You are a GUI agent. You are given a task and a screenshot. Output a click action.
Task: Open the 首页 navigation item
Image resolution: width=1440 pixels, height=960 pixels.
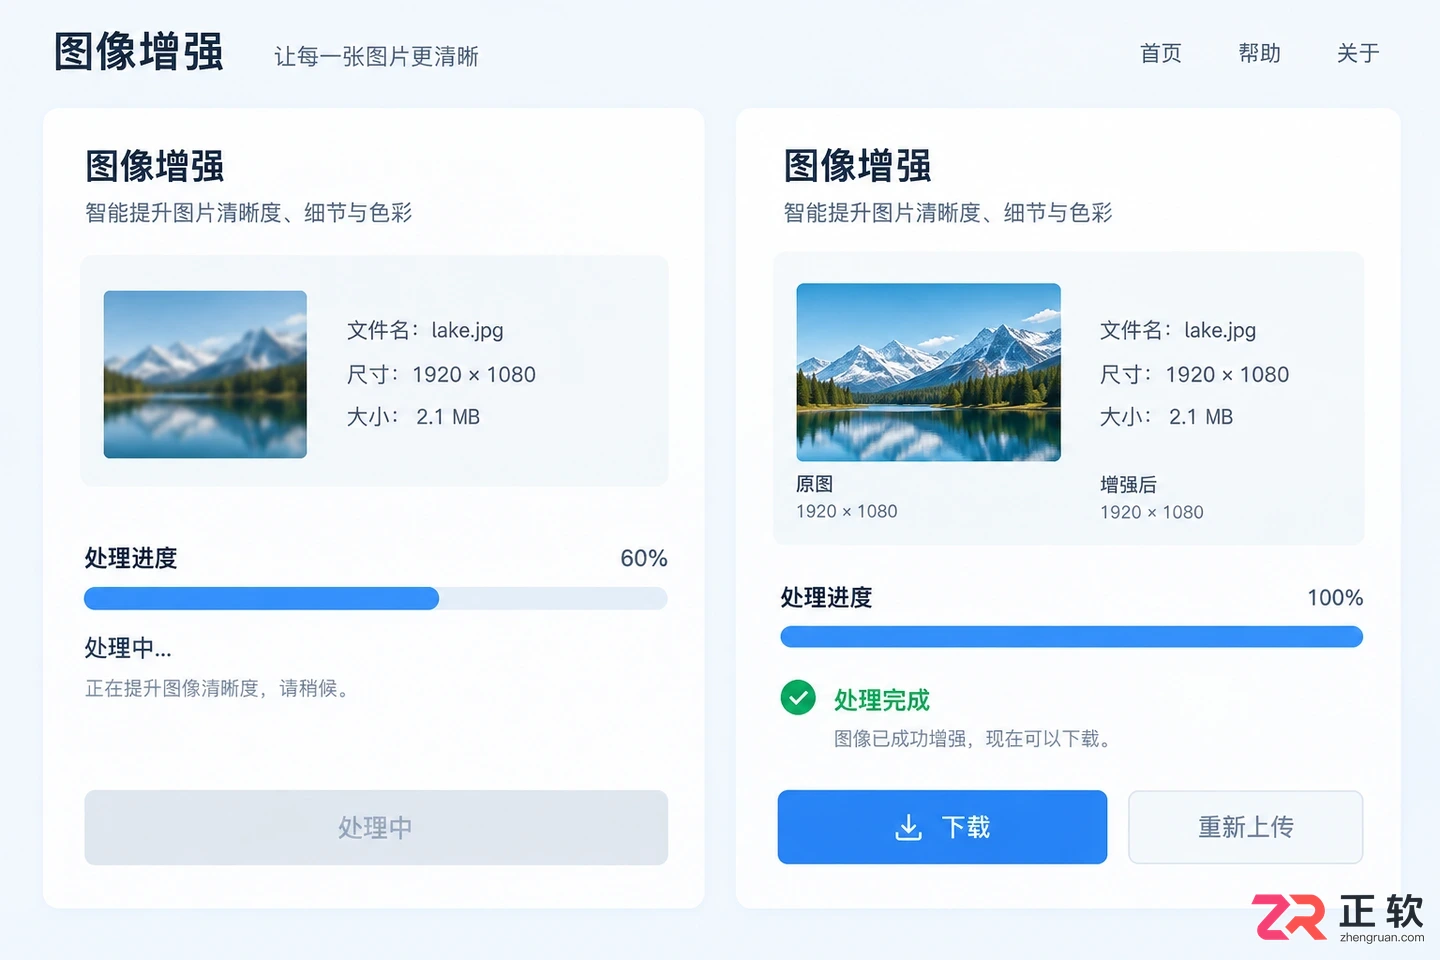[x=1161, y=53]
